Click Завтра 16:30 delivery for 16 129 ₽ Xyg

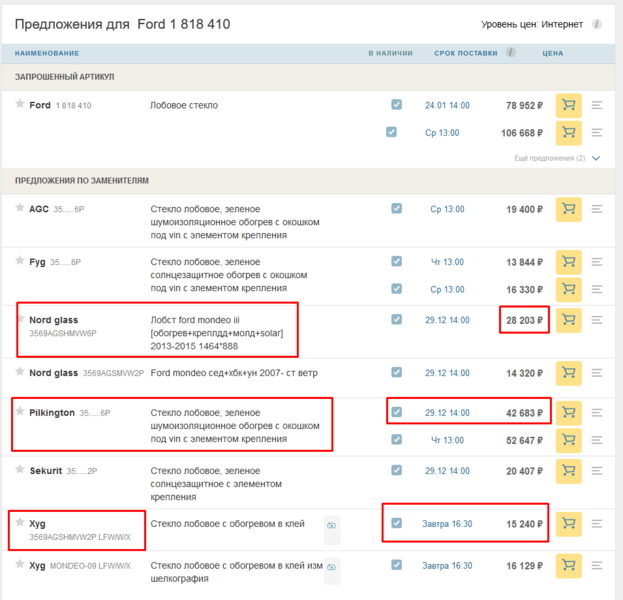click(446, 565)
